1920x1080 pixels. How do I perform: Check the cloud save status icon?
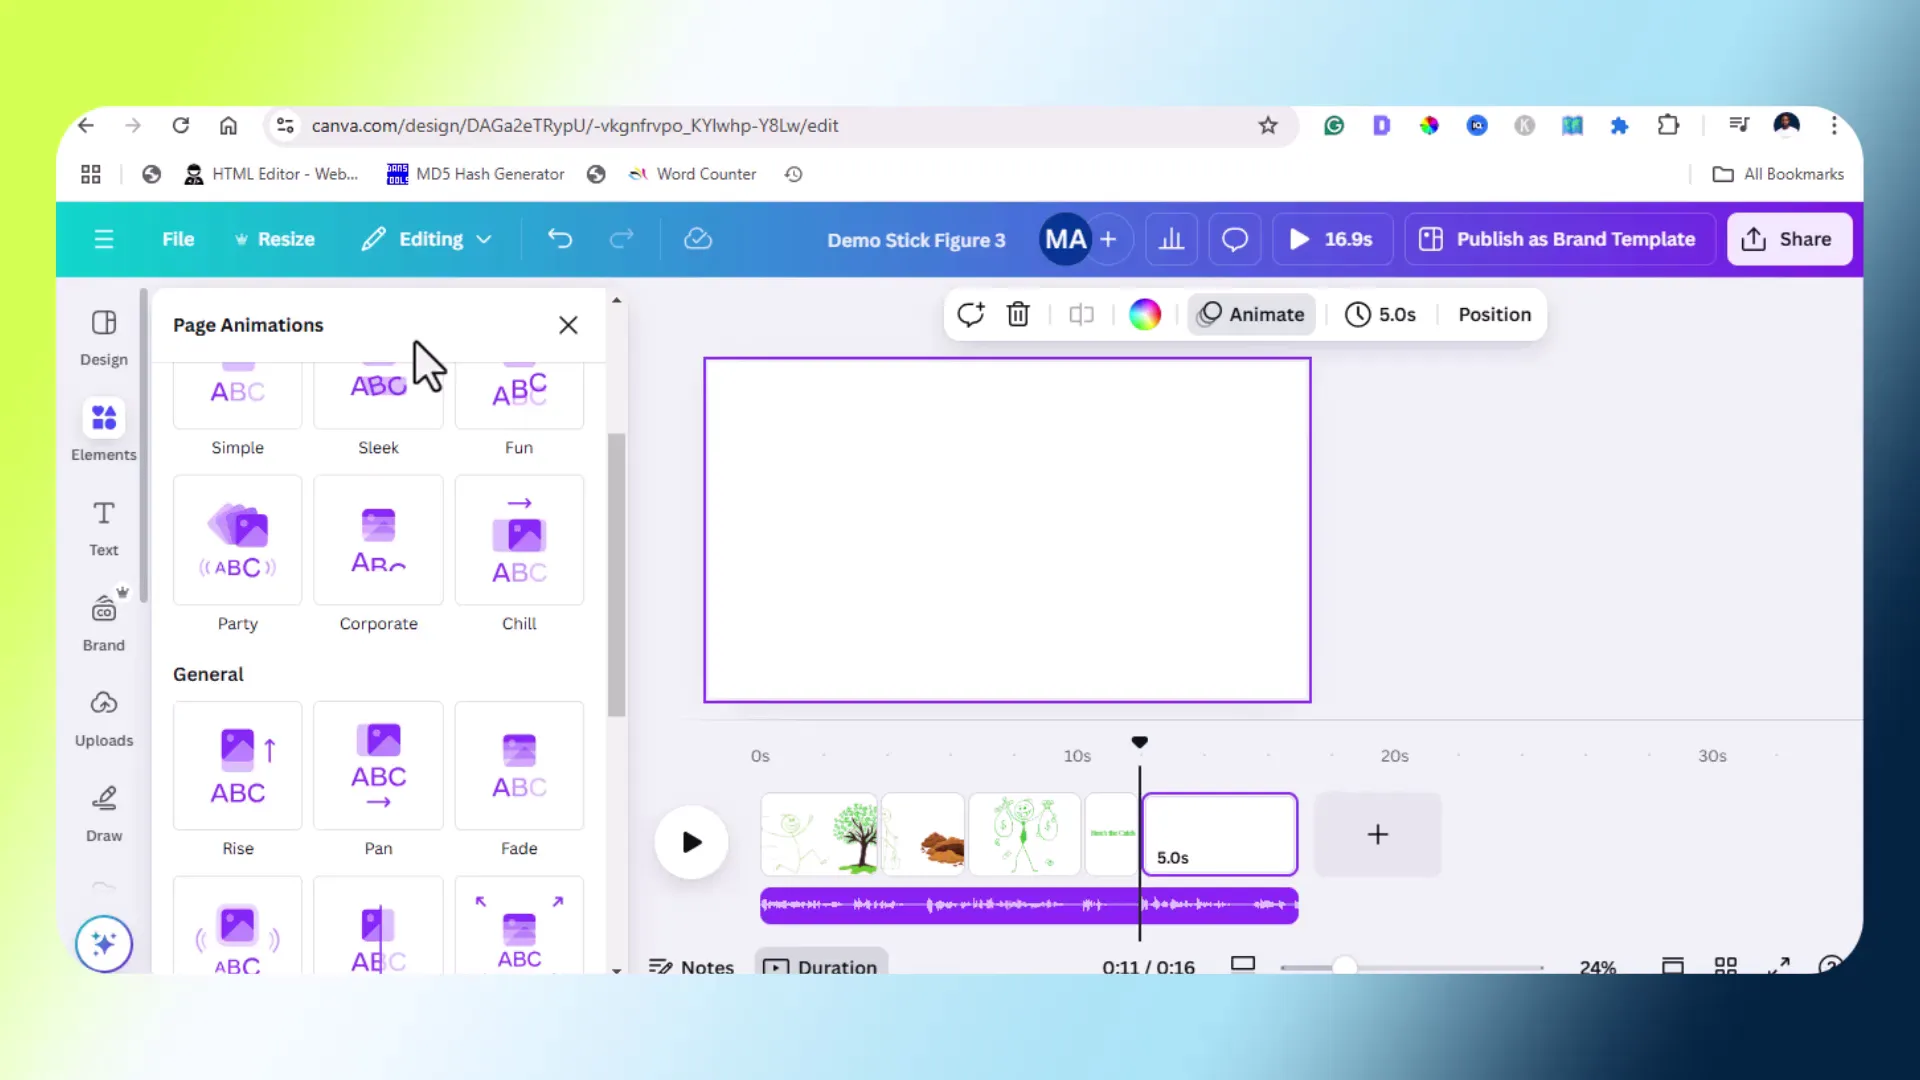(698, 239)
